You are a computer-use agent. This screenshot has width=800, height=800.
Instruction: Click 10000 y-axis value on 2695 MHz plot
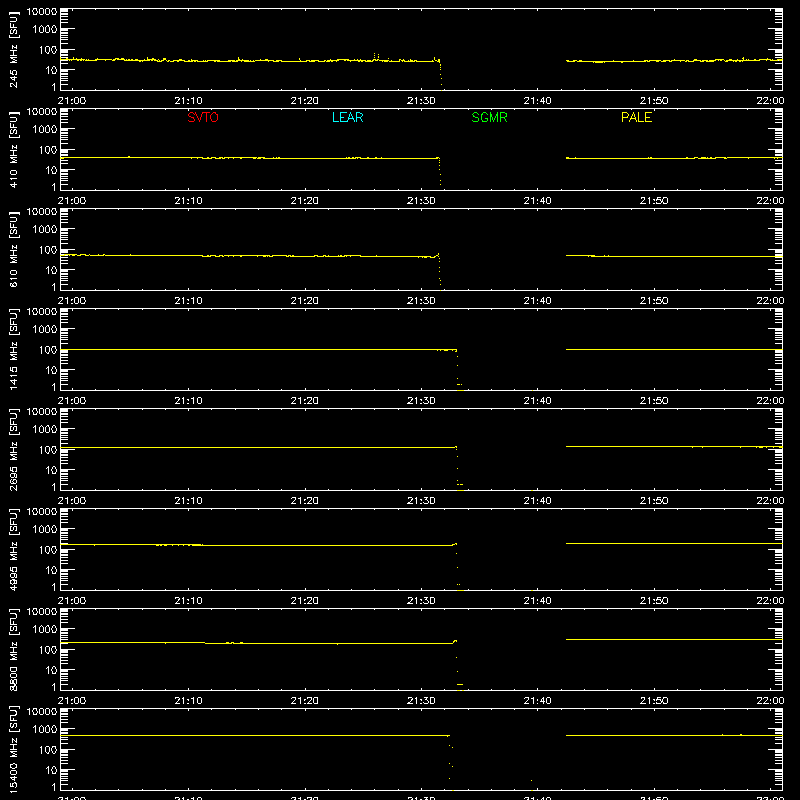(x=42, y=412)
